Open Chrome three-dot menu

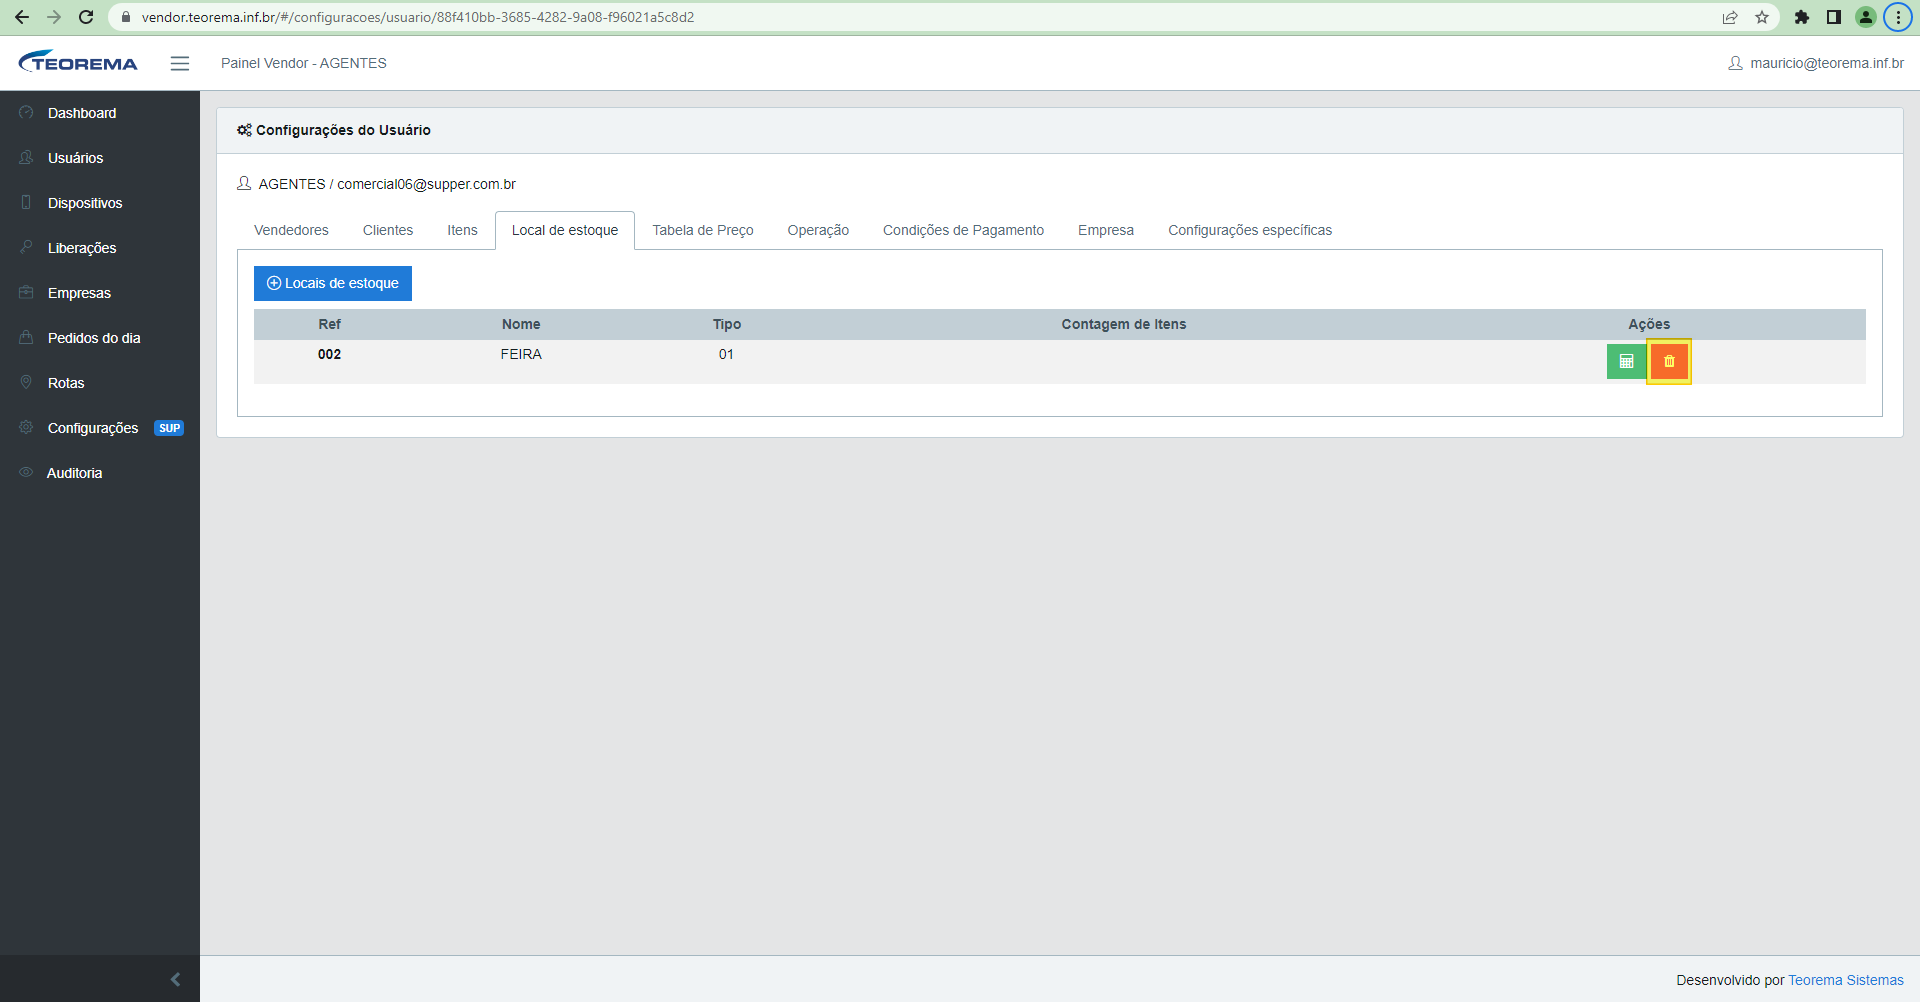(x=1898, y=17)
